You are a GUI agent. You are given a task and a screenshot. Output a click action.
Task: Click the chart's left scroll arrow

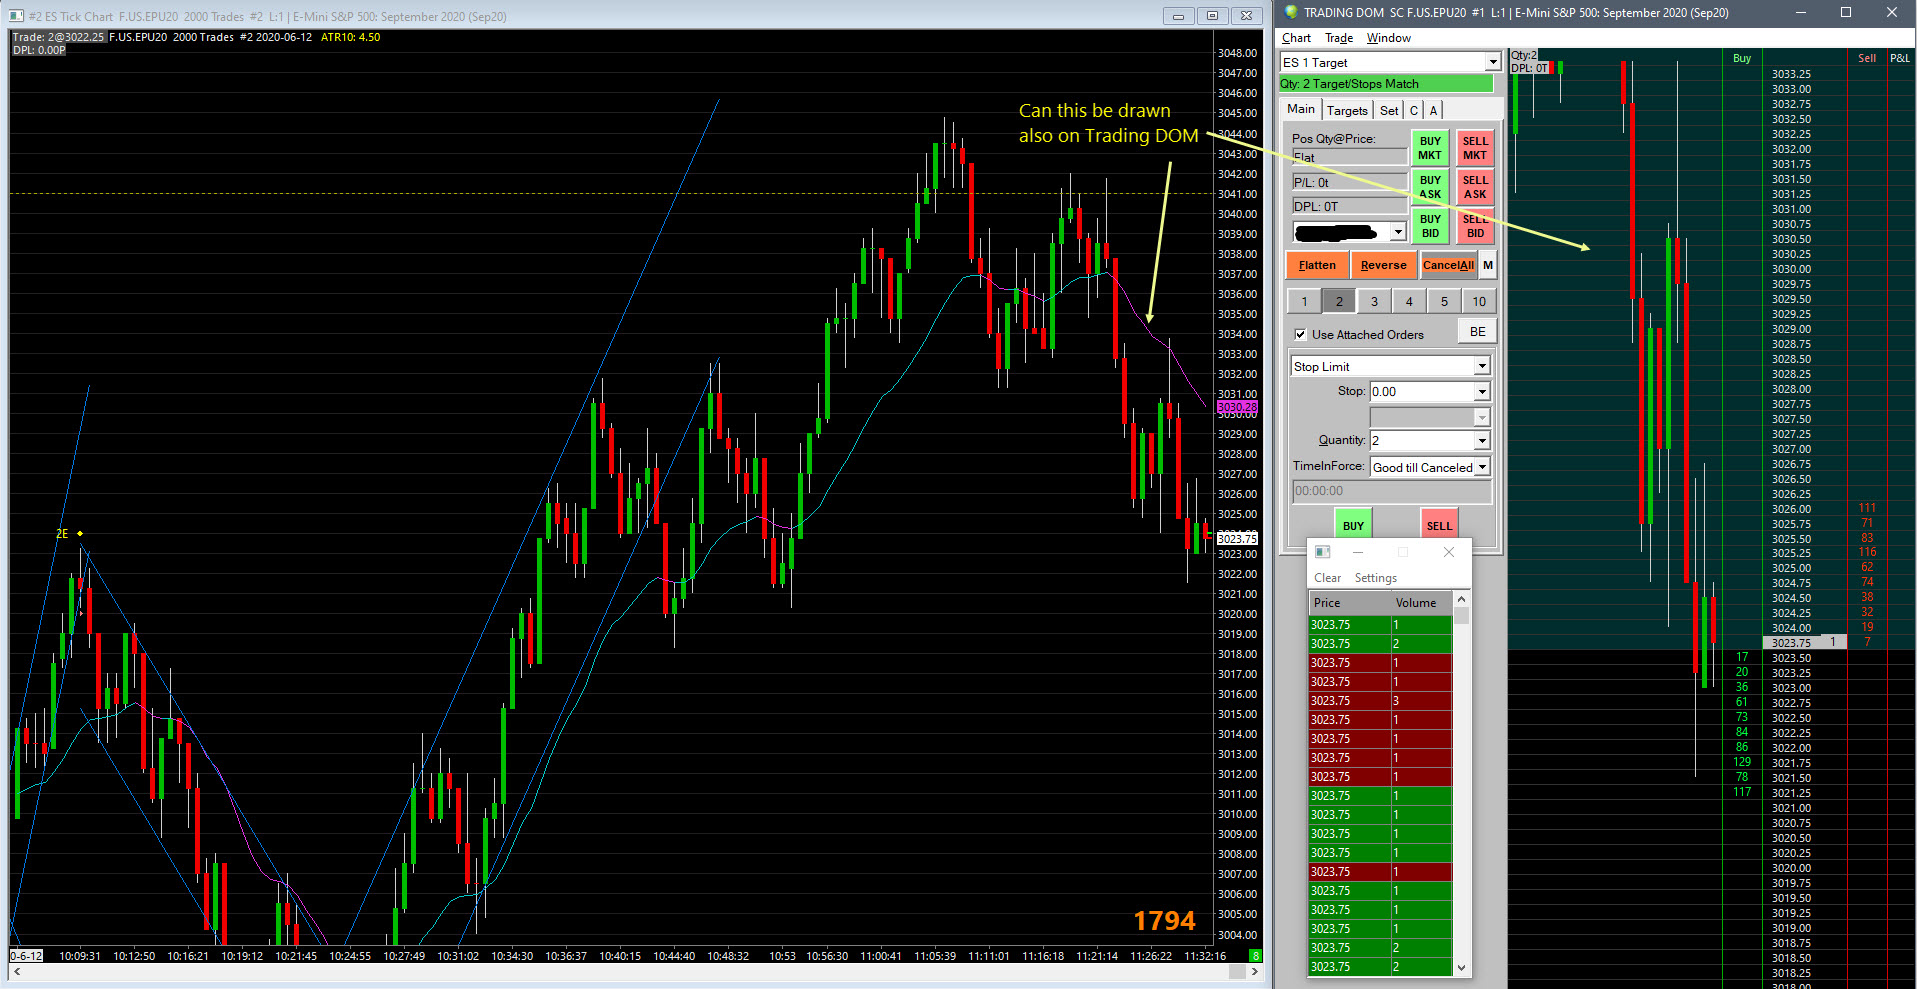click(x=17, y=971)
